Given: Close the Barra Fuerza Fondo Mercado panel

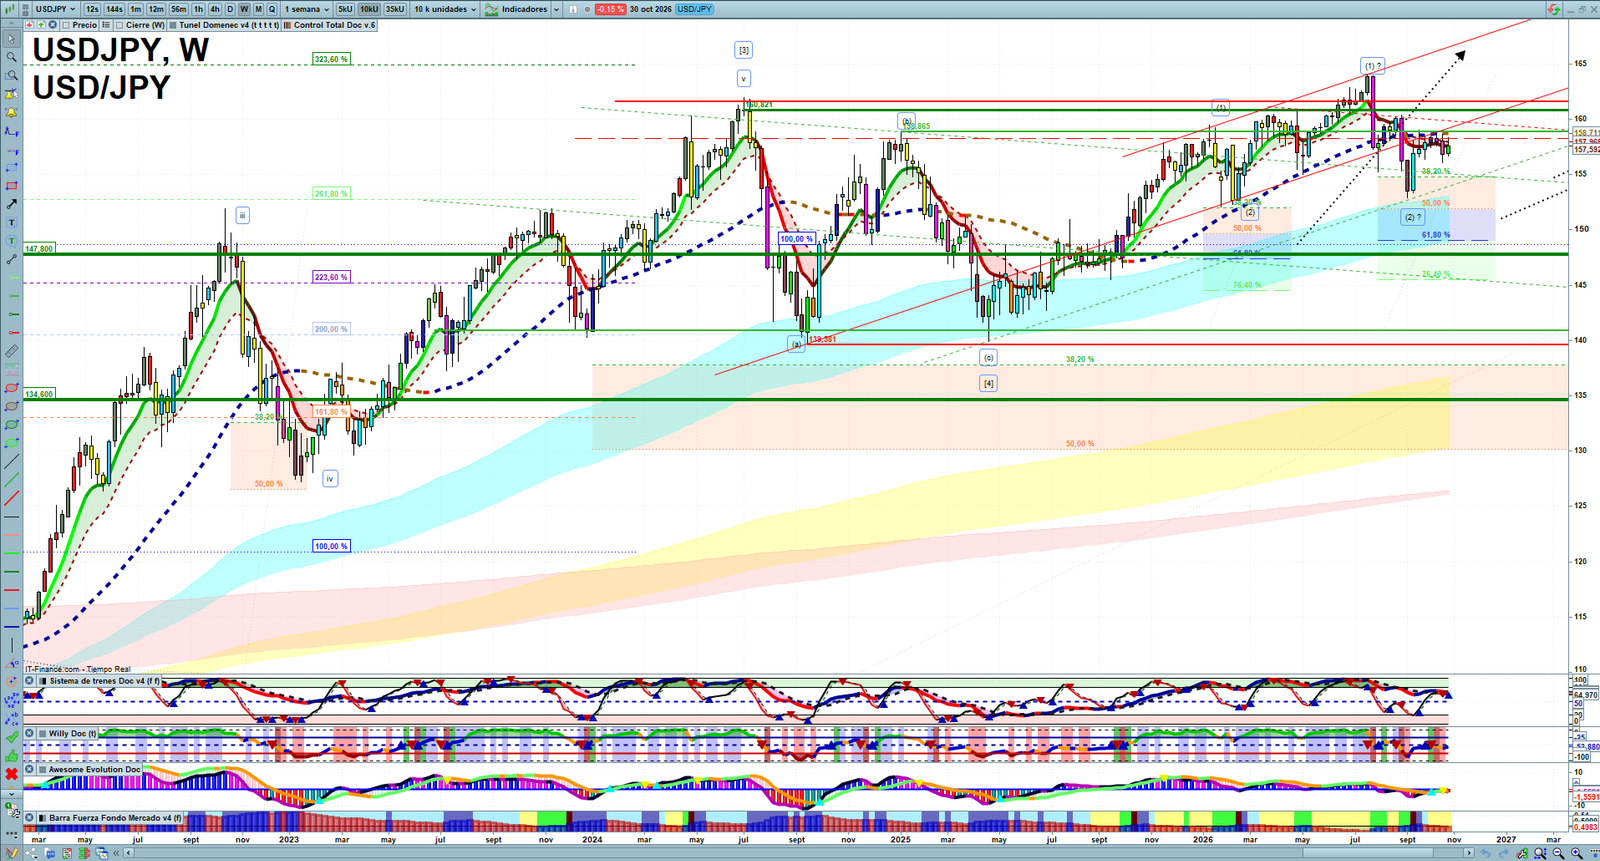Looking at the screenshot, I should click(30, 818).
